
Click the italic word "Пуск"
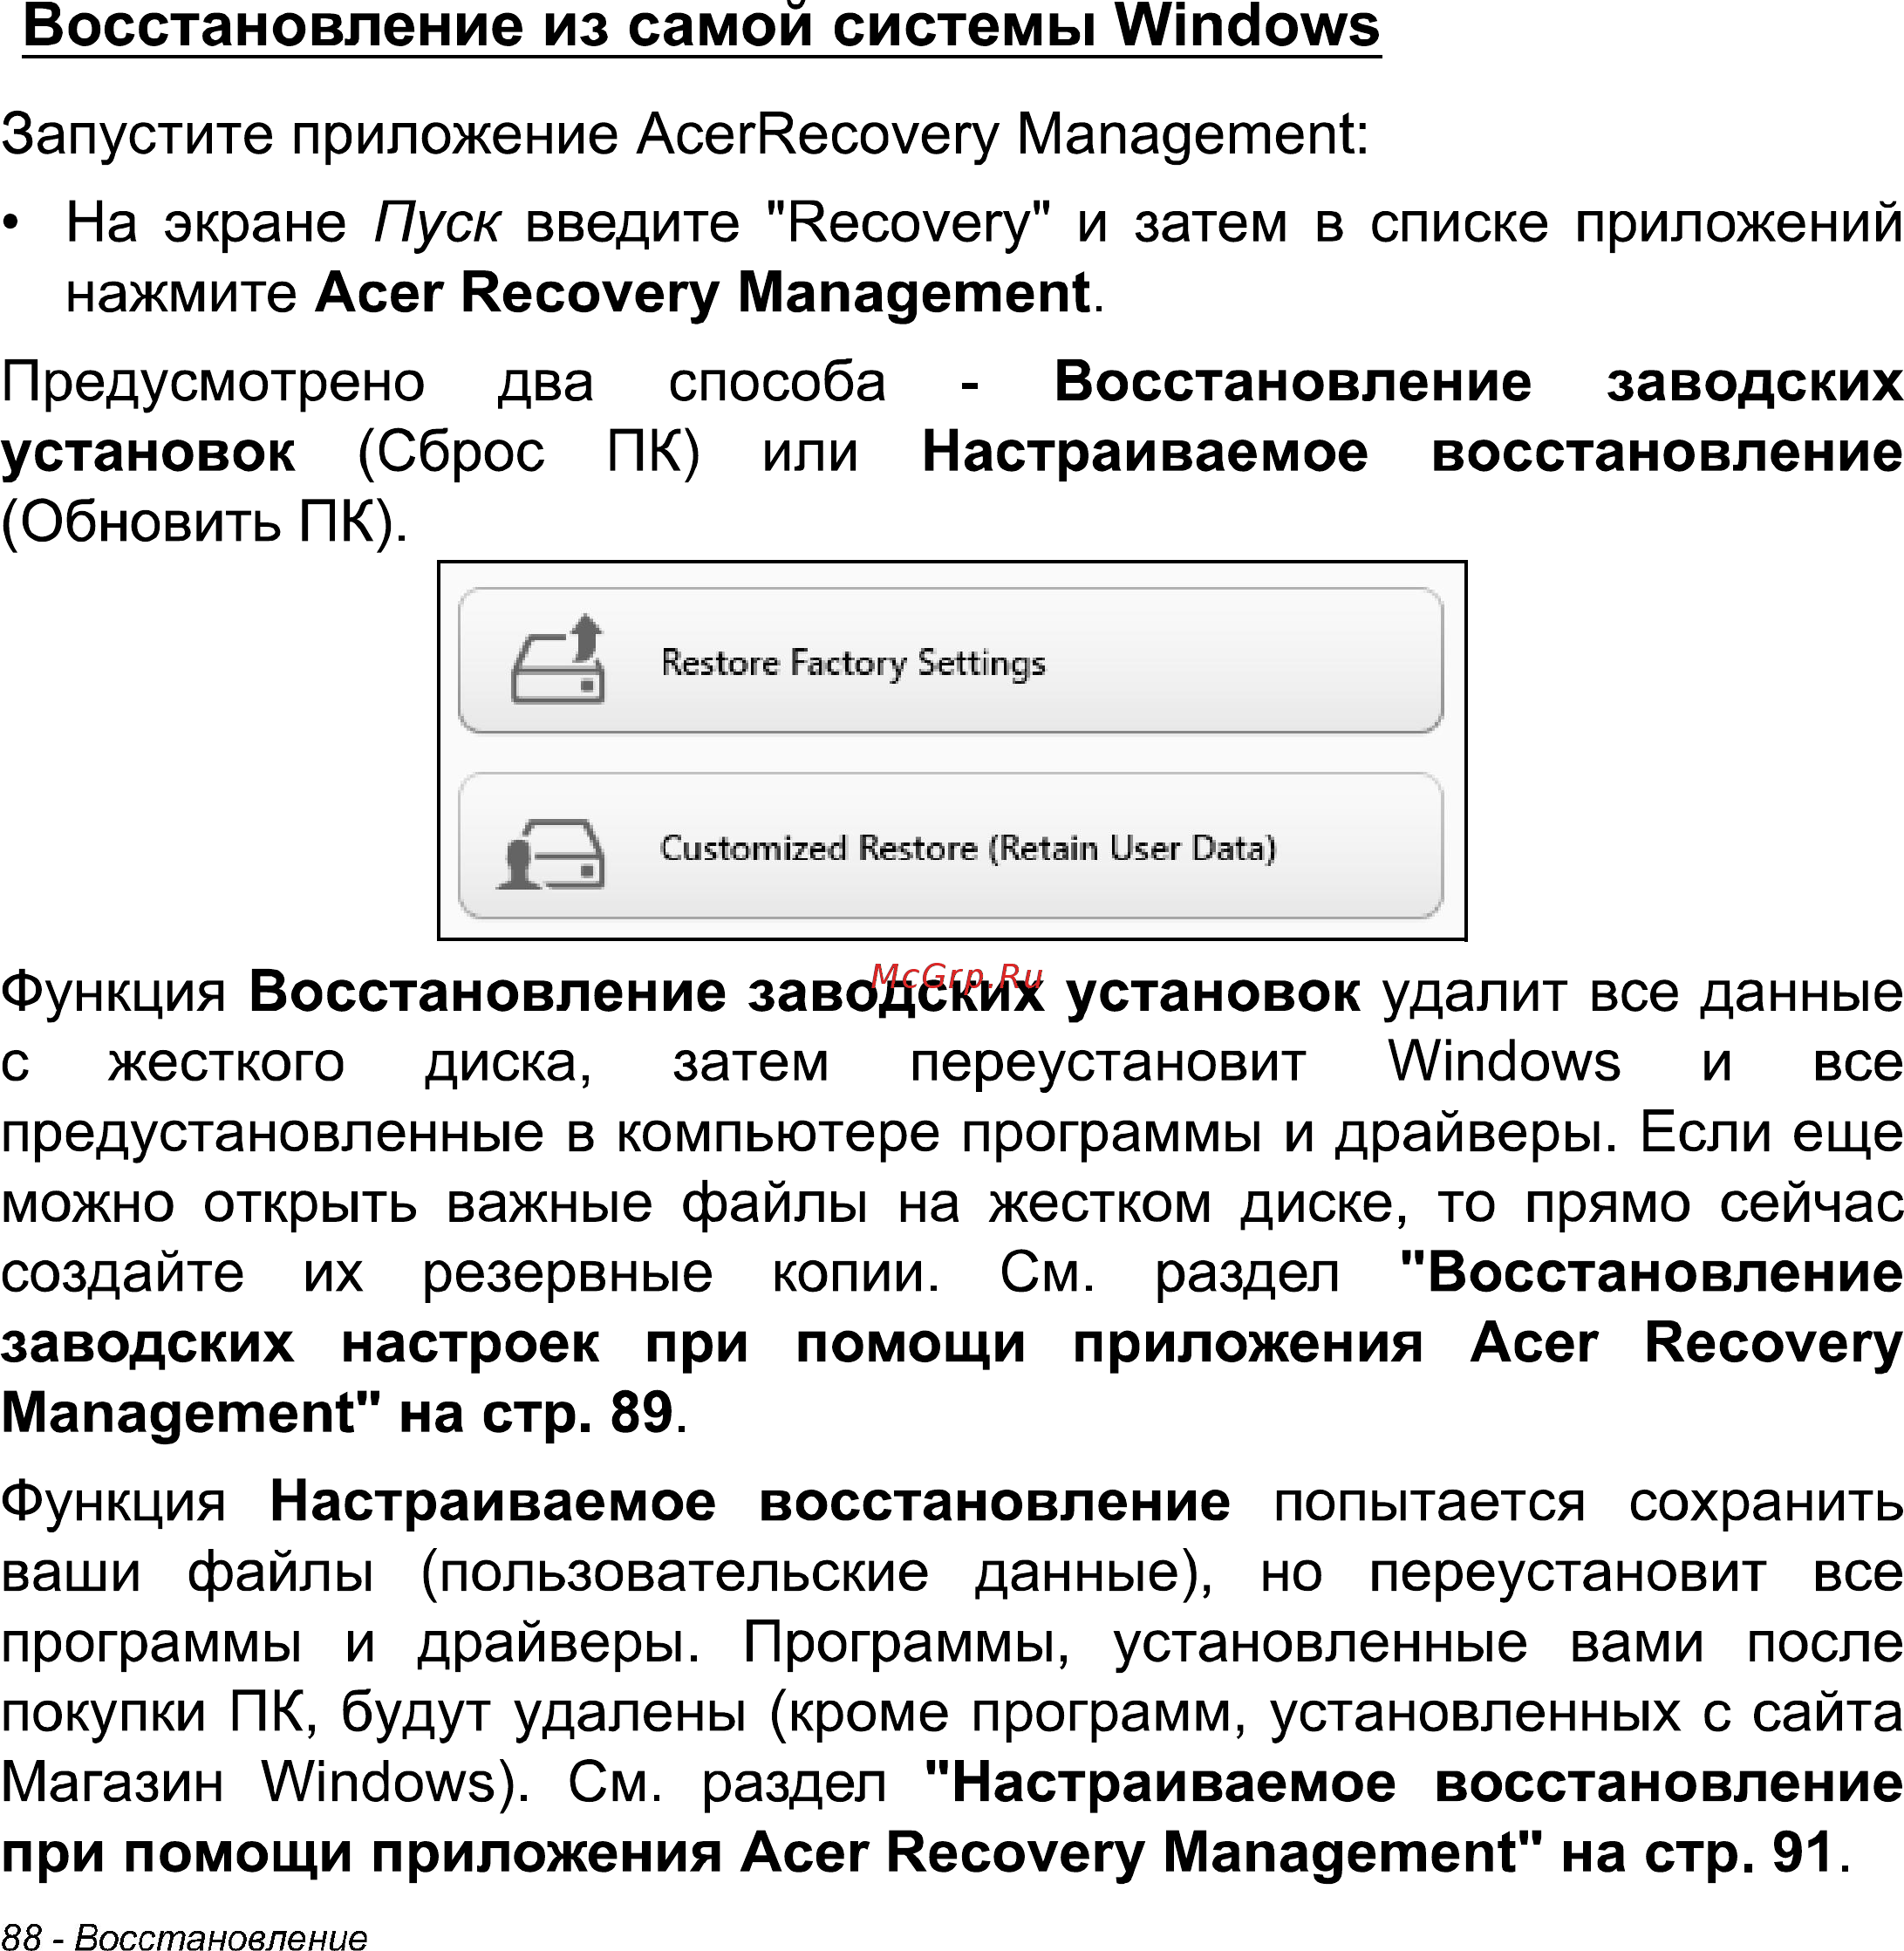[x=436, y=223]
